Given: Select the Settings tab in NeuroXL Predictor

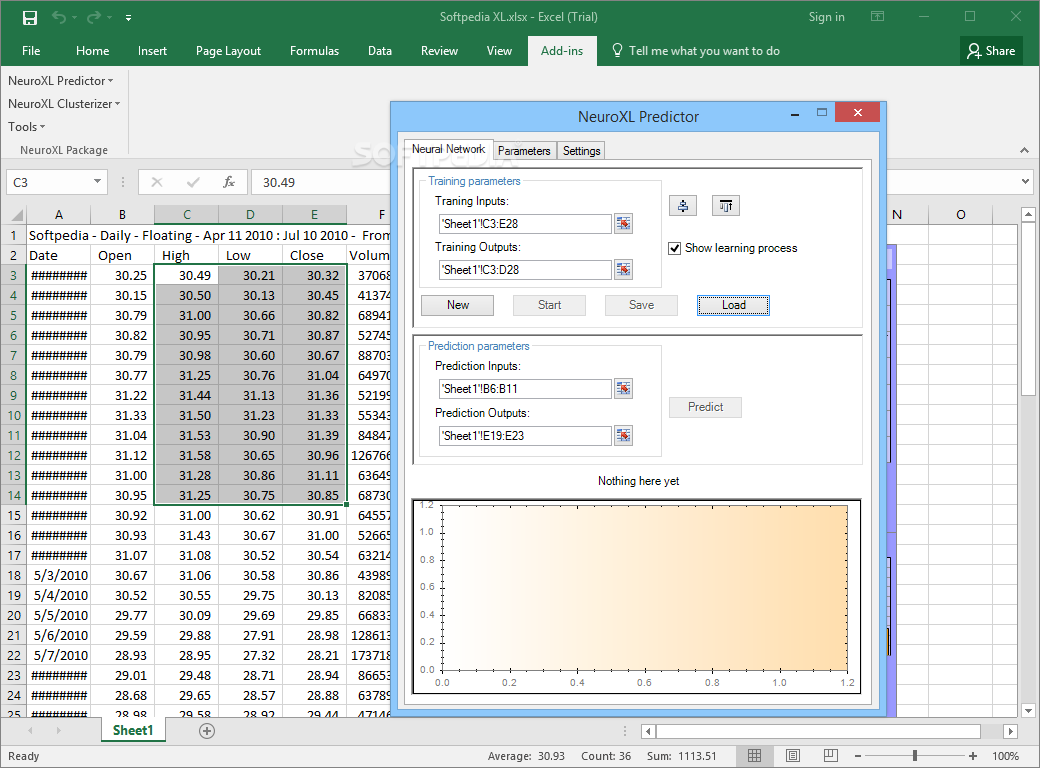Looking at the screenshot, I should [582, 151].
